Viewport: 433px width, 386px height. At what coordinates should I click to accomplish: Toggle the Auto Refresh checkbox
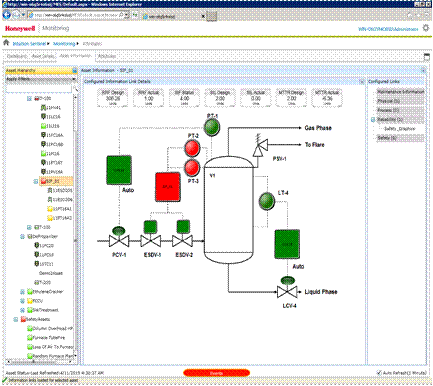pyautogui.click(x=379, y=372)
